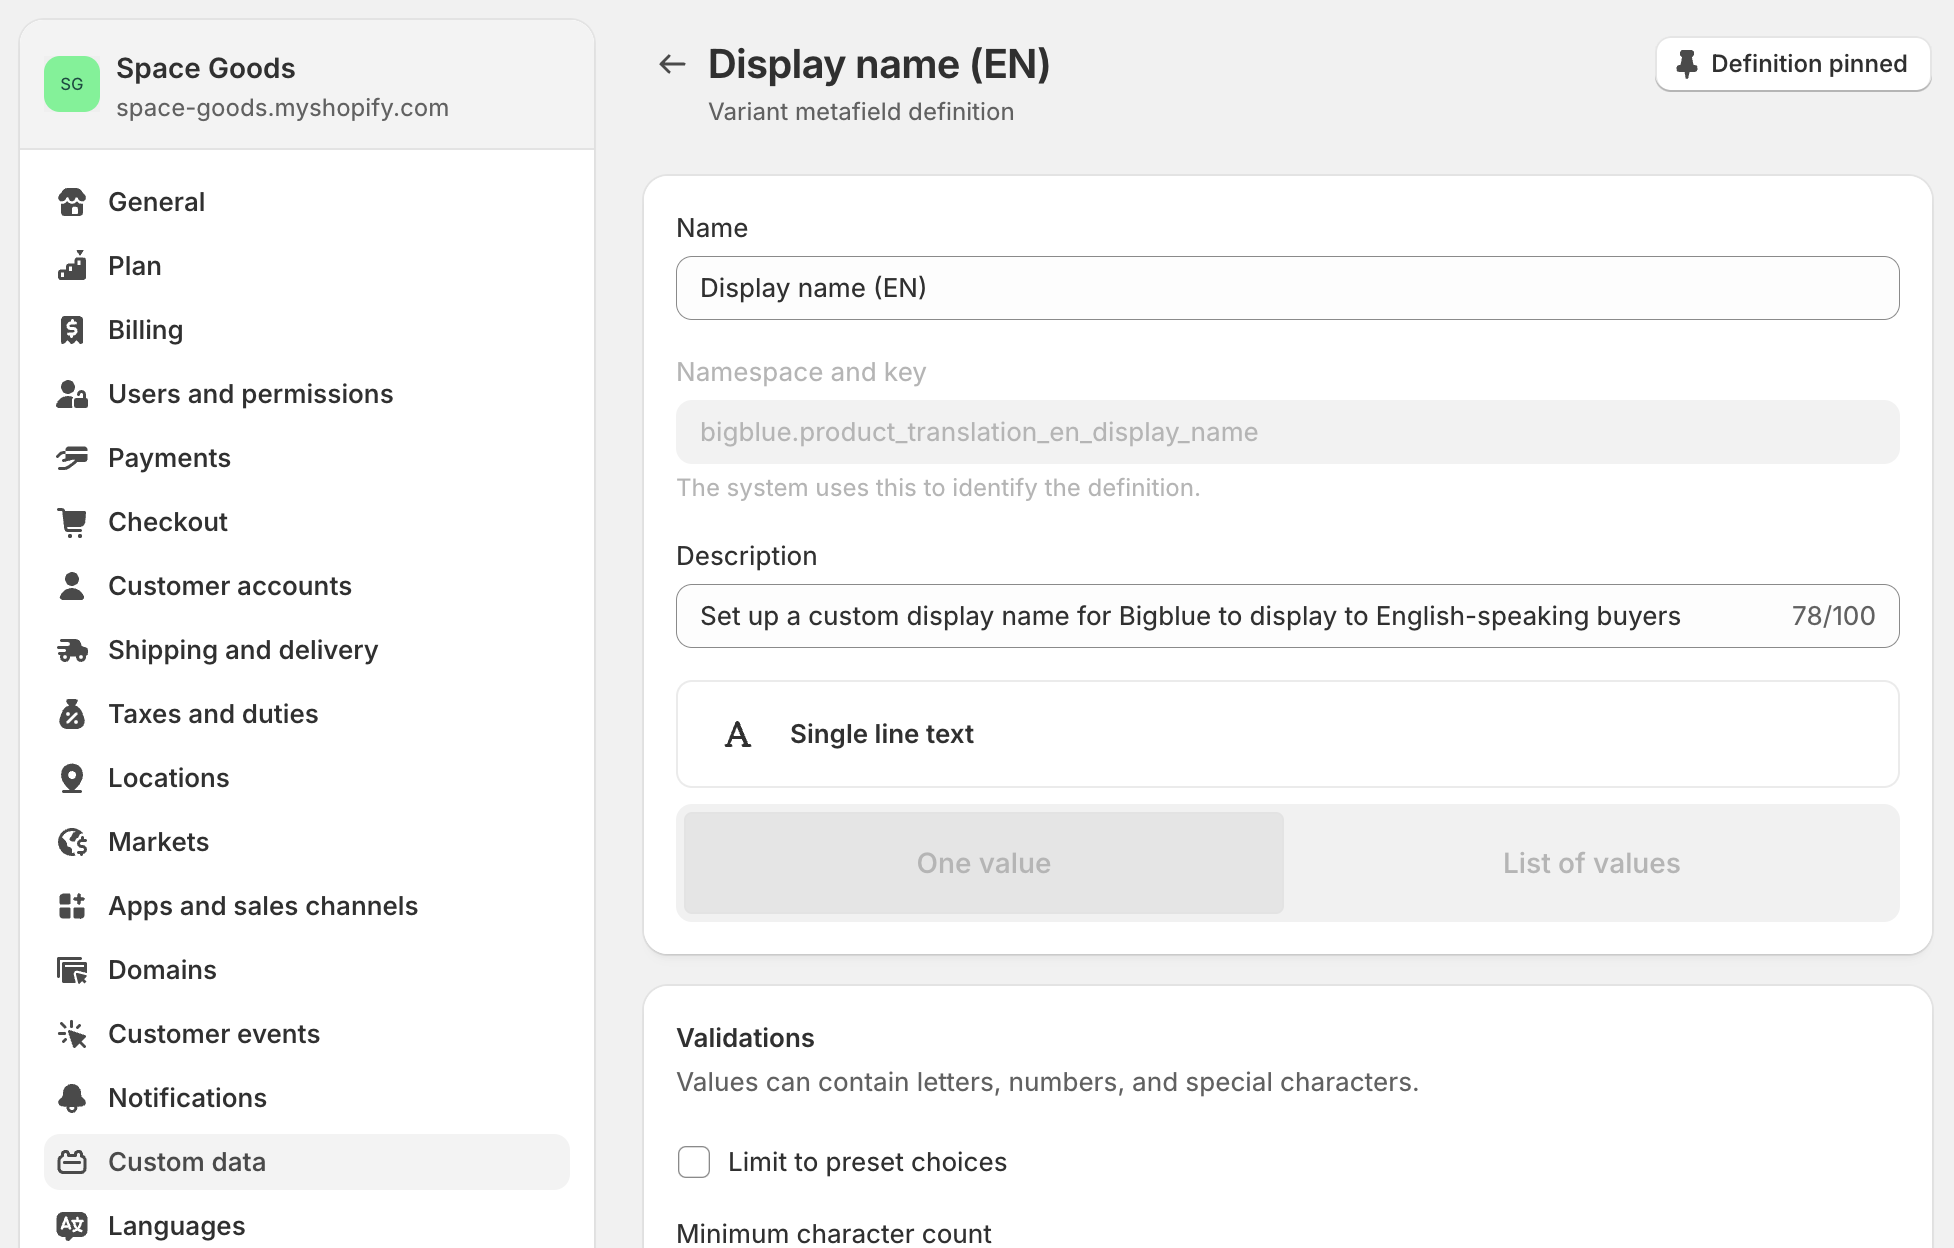The image size is (1954, 1248).
Task: Click the Shipping and delivery truck icon
Action: [72, 650]
